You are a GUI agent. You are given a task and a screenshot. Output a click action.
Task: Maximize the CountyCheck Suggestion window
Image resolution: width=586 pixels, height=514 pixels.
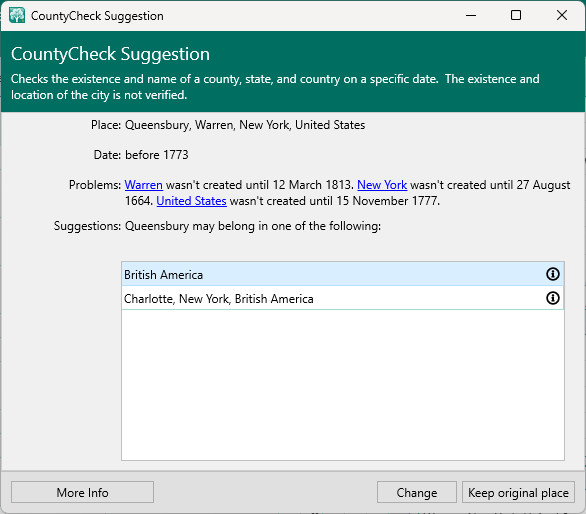[516, 15]
